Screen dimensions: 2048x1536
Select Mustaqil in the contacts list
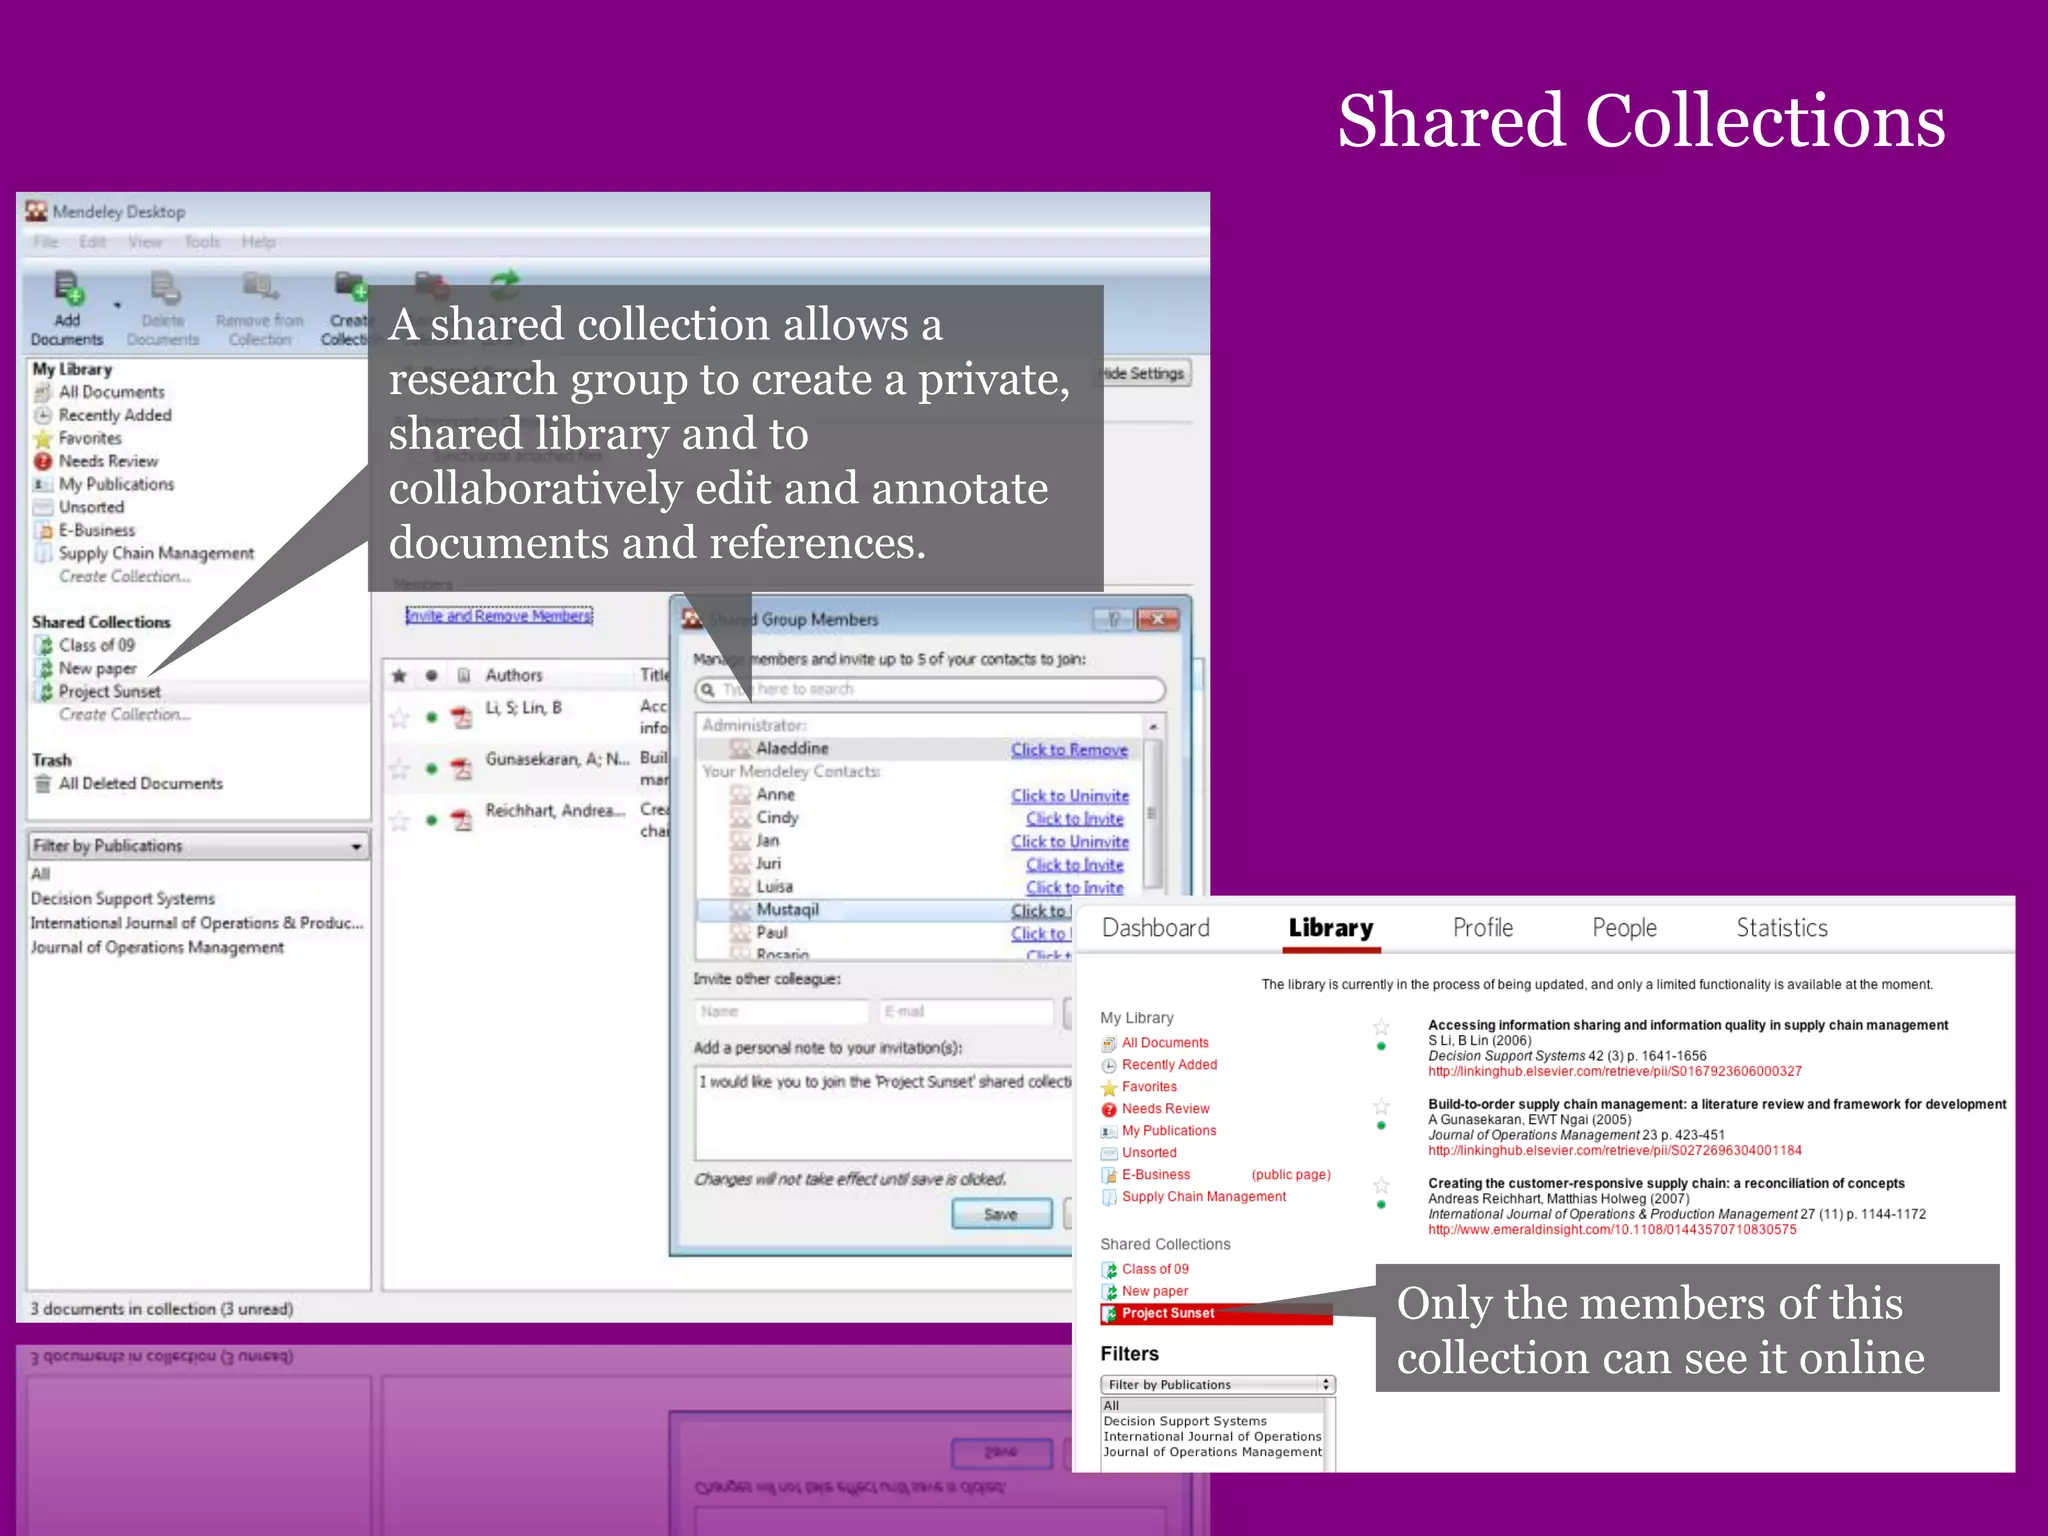click(787, 910)
